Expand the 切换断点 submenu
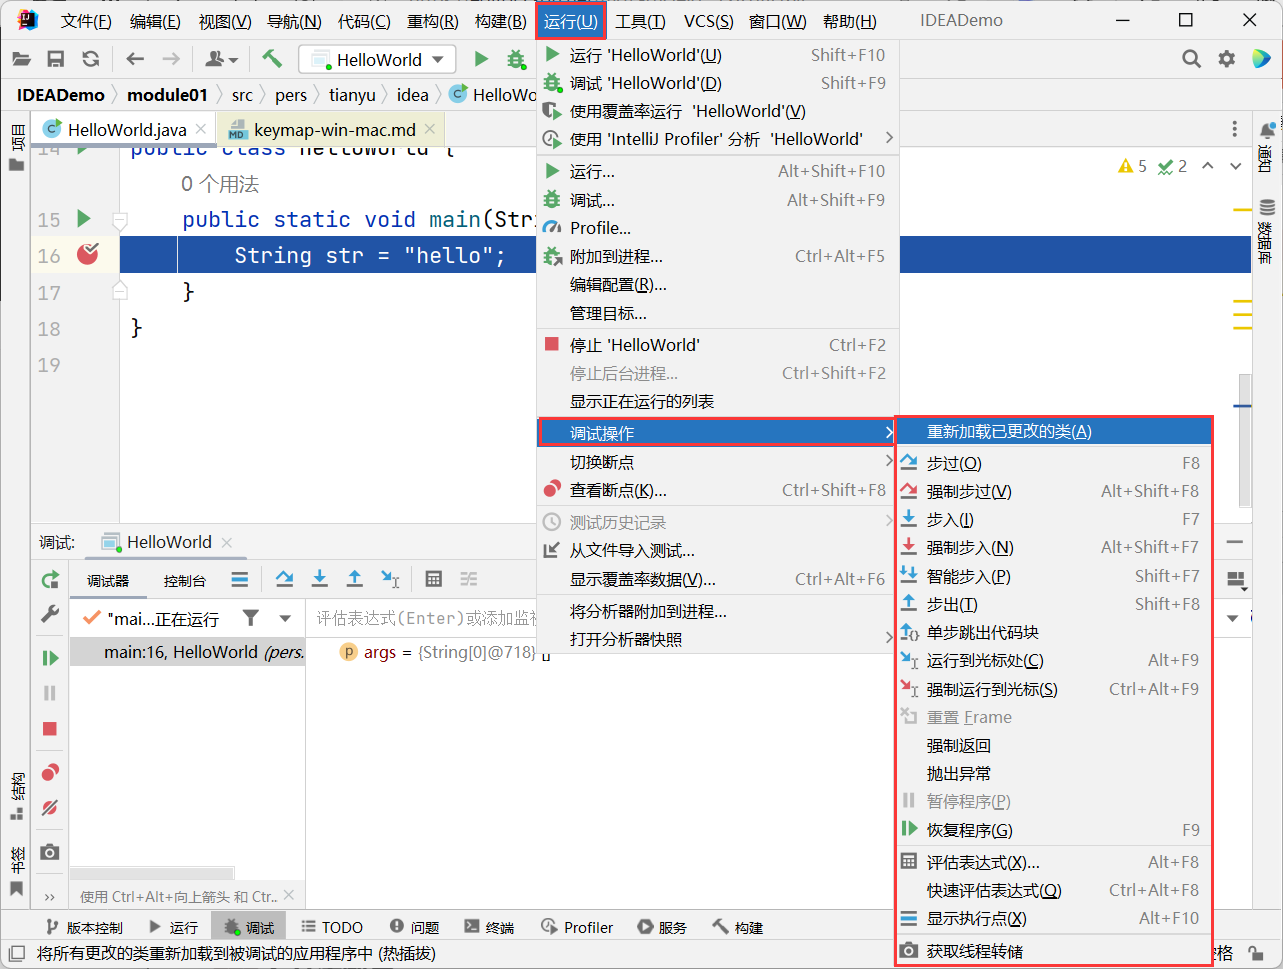Viewport: 1283px width, 969px height. (x=718, y=462)
